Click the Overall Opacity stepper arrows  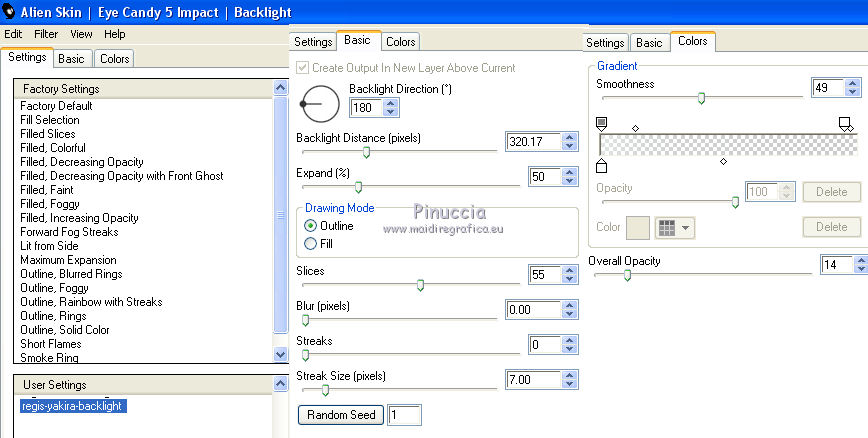(861, 265)
